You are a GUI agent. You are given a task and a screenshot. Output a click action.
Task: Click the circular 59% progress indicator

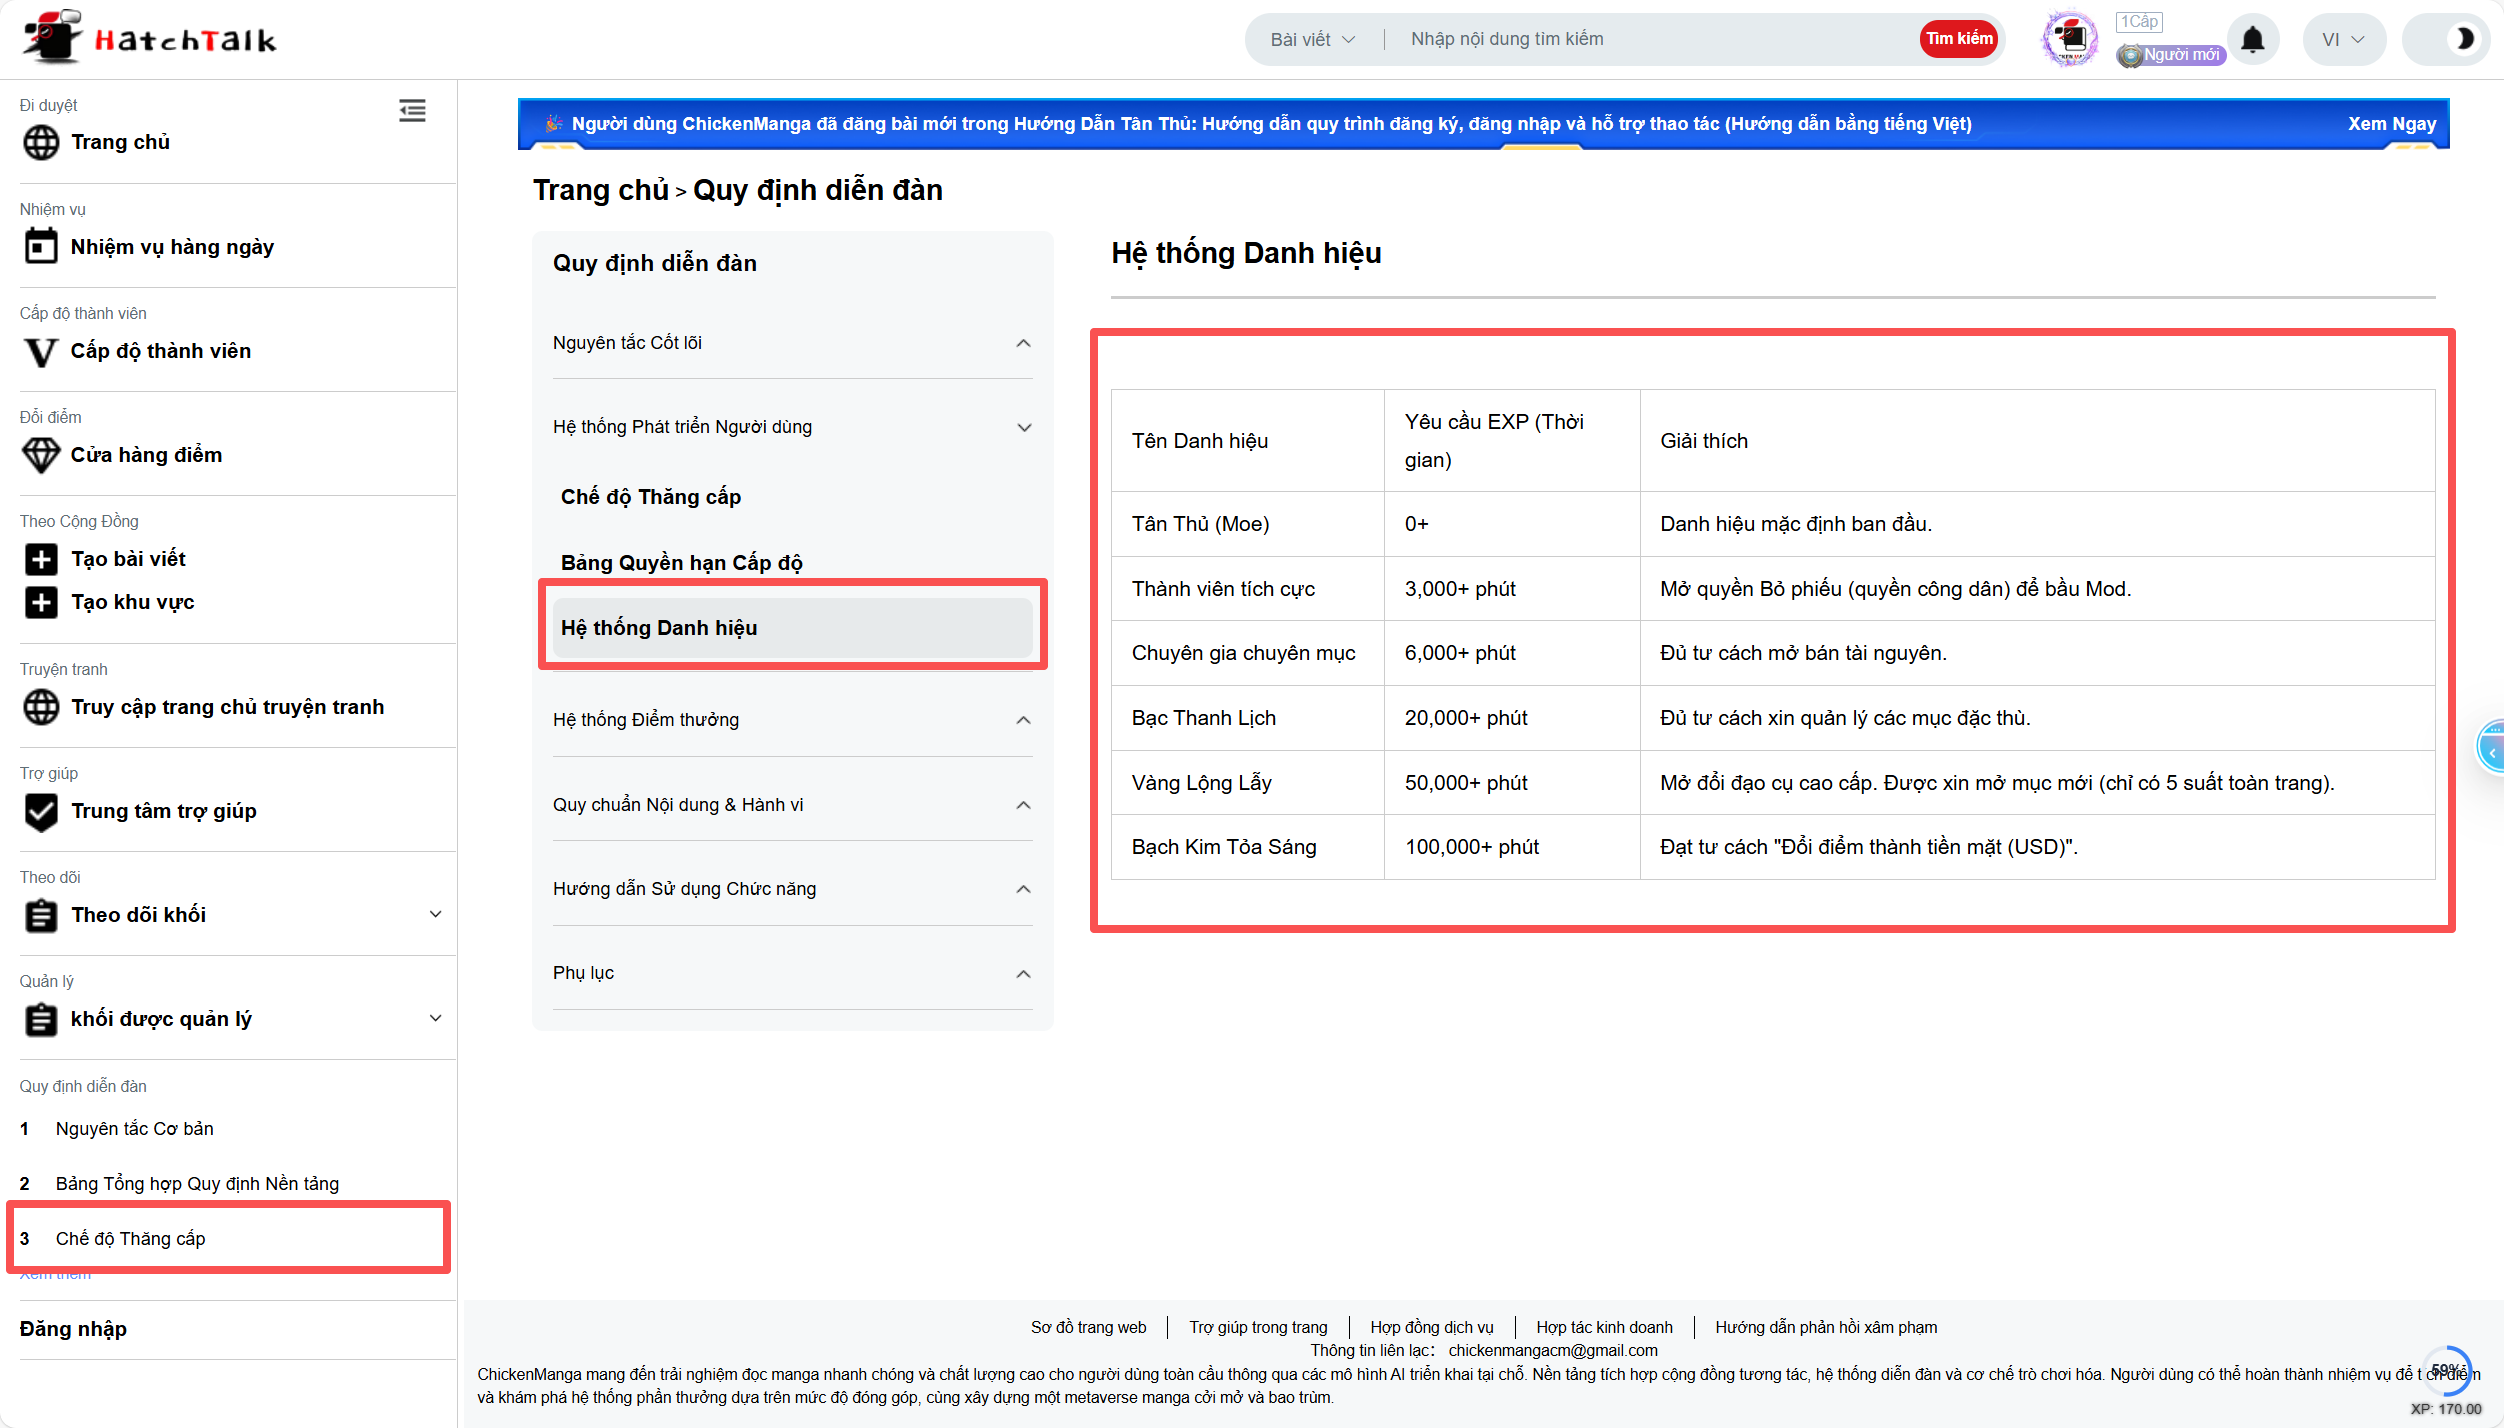[2447, 1370]
